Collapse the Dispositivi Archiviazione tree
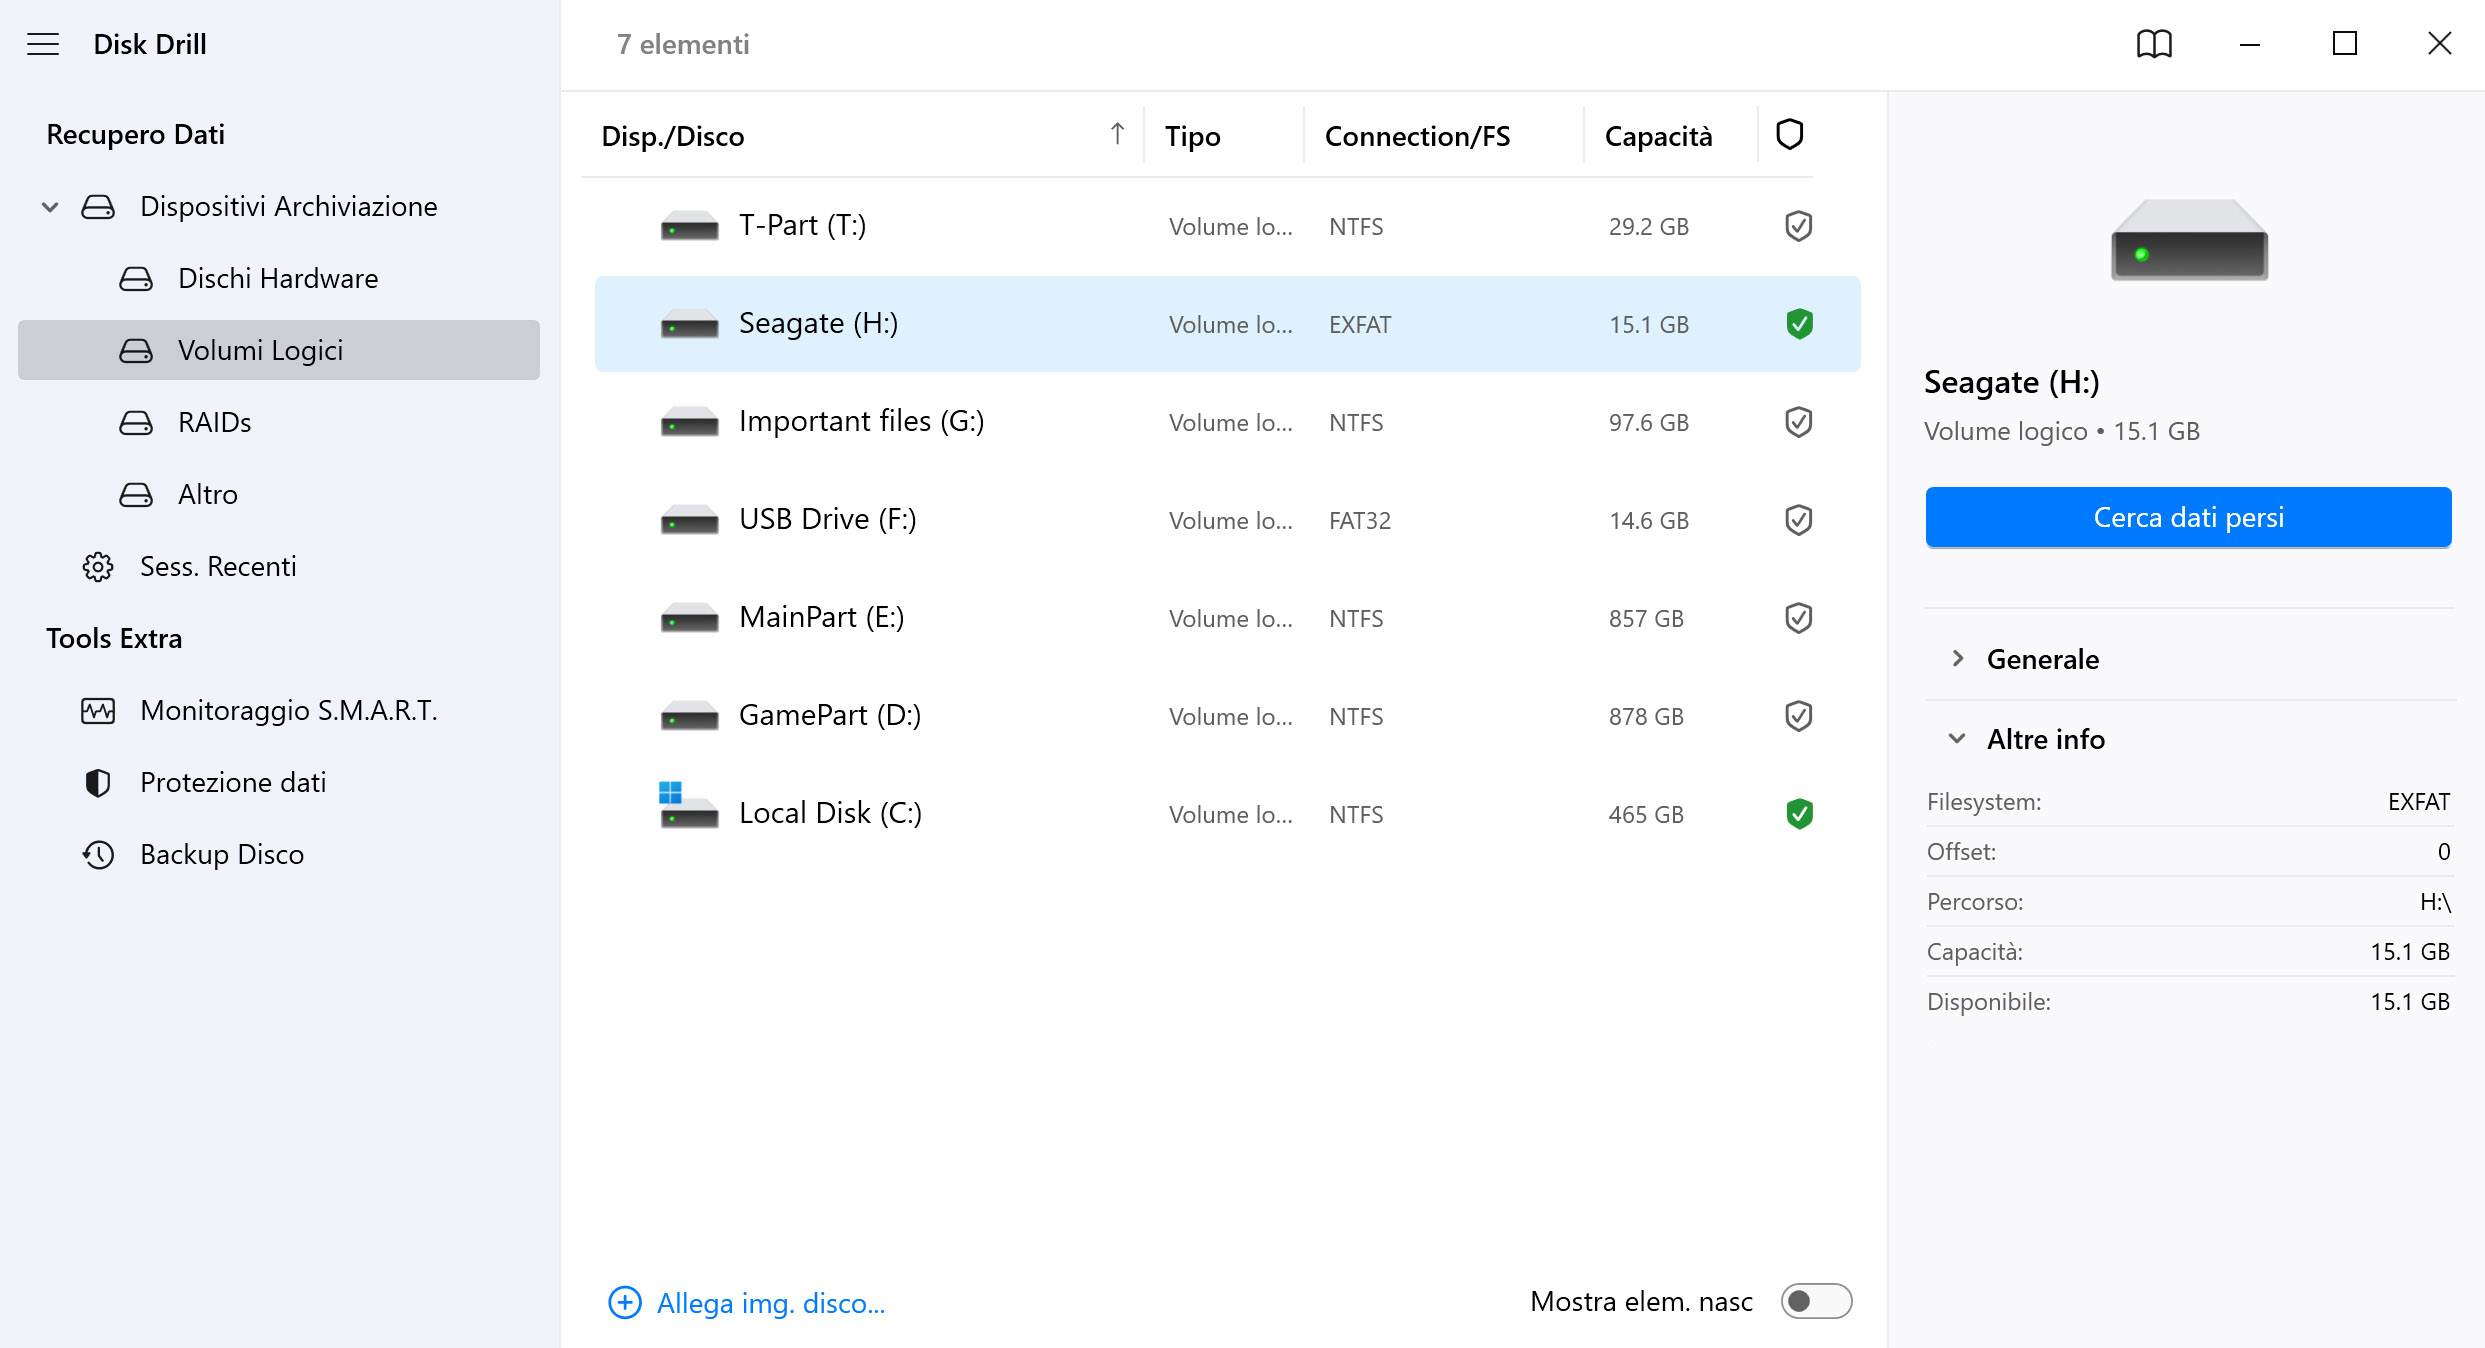2485x1348 pixels. coord(50,207)
